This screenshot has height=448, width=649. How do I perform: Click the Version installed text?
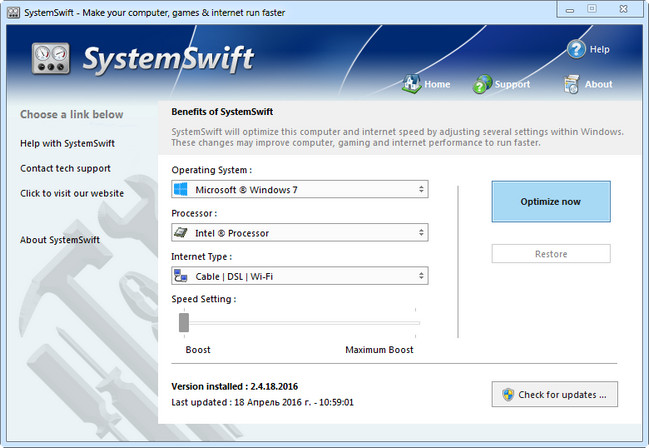point(235,387)
